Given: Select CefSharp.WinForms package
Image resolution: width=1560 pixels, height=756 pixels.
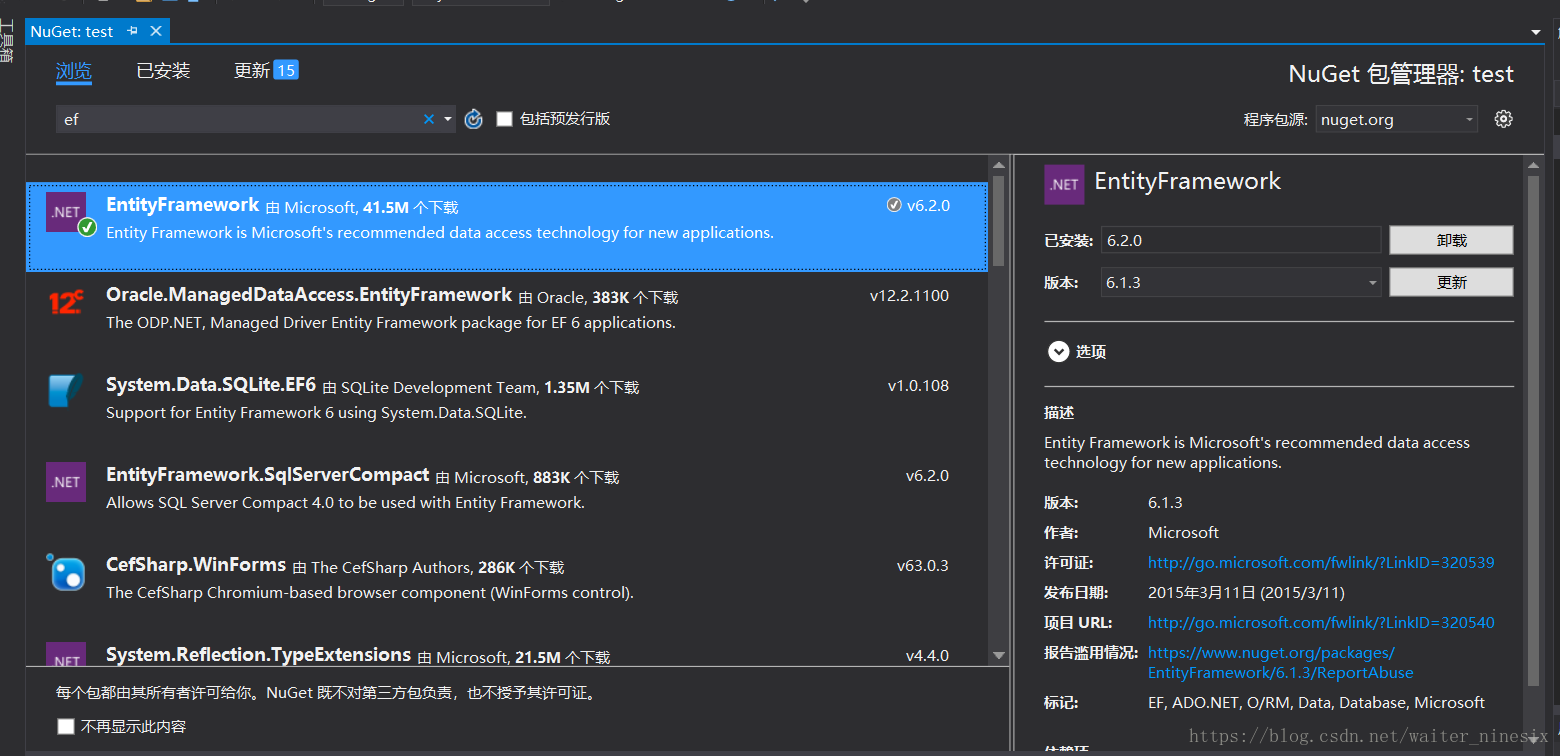Looking at the screenshot, I should [x=196, y=565].
